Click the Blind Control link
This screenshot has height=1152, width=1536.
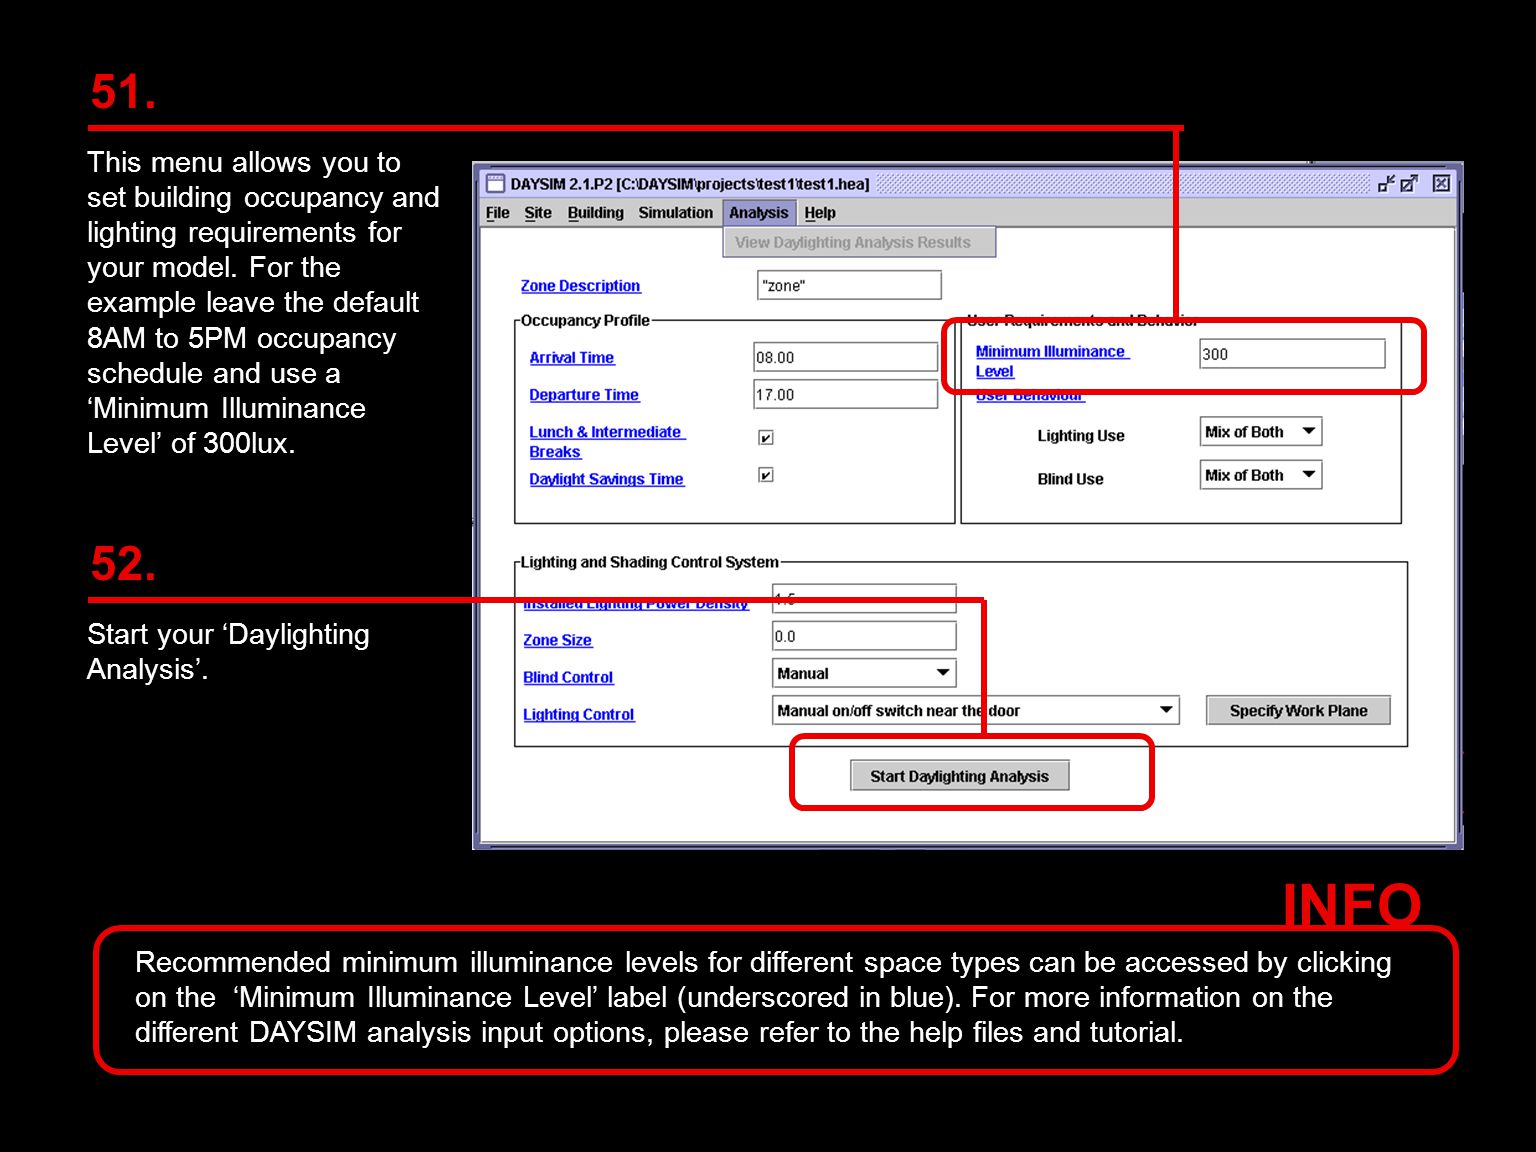[568, 677]
